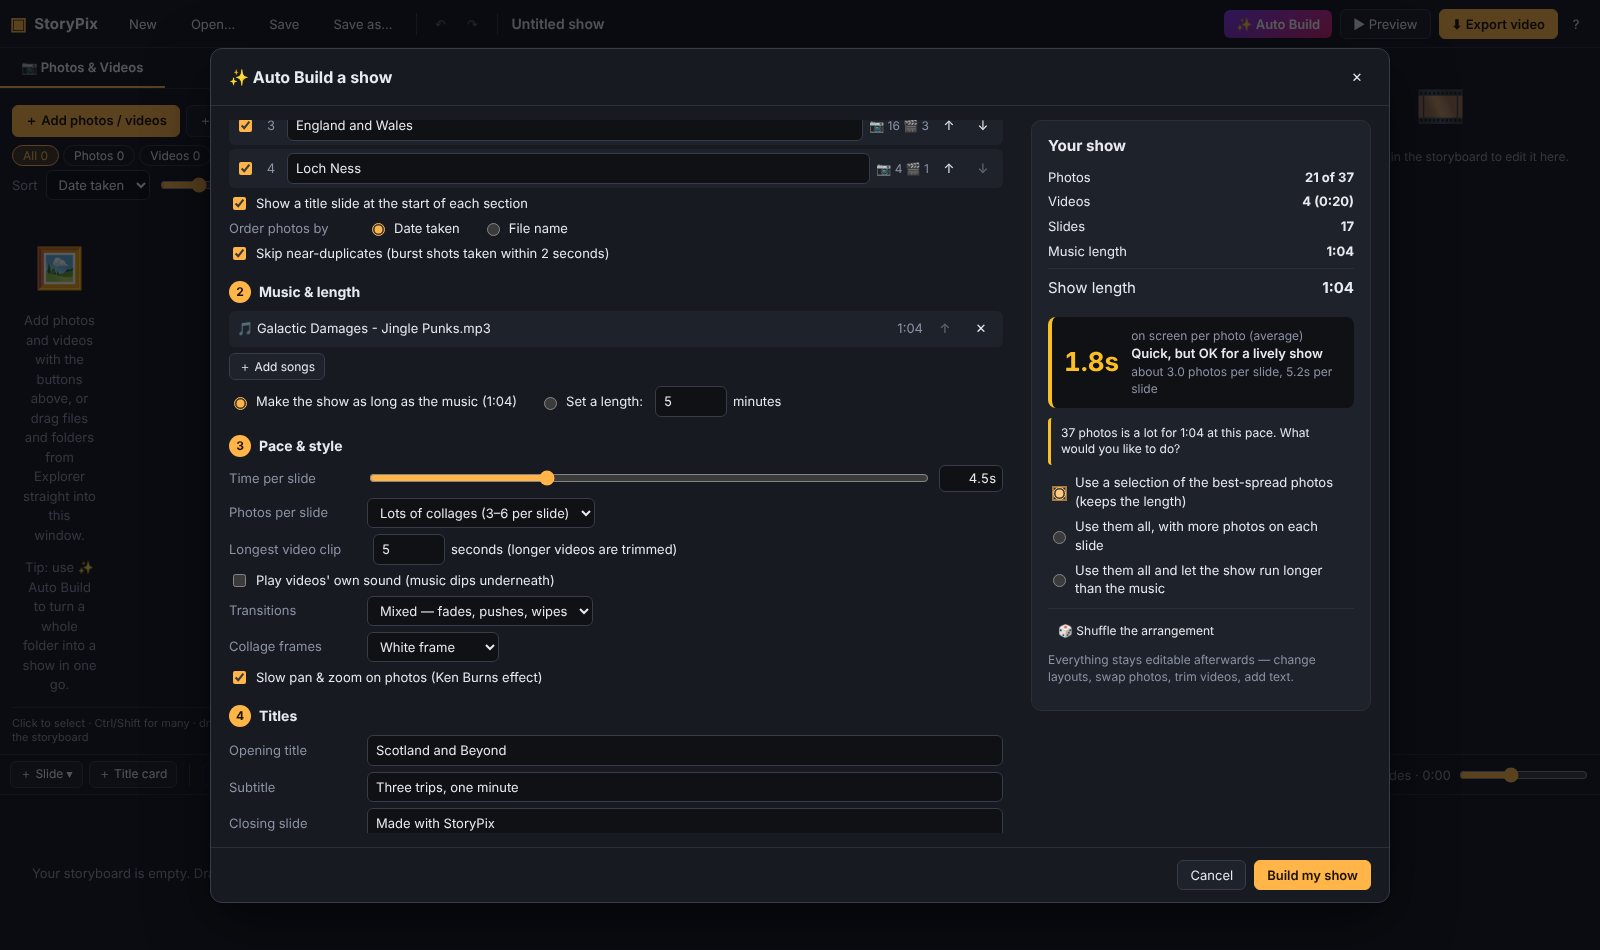This screenshot has height=950, width=1600.
Task: Move England and Wales section up
Action: tap(949, 126)
